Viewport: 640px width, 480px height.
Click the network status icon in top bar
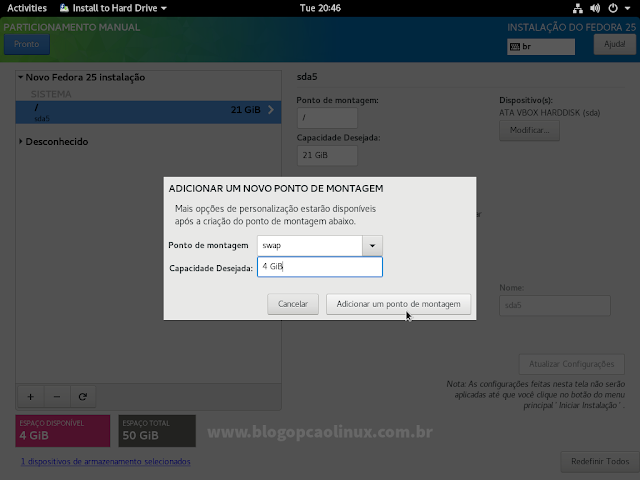click(578, 8)
